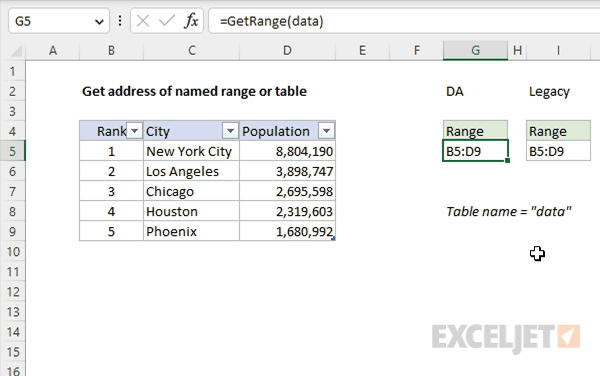Select the population cell 3,898,747

(x=287, y=171)
